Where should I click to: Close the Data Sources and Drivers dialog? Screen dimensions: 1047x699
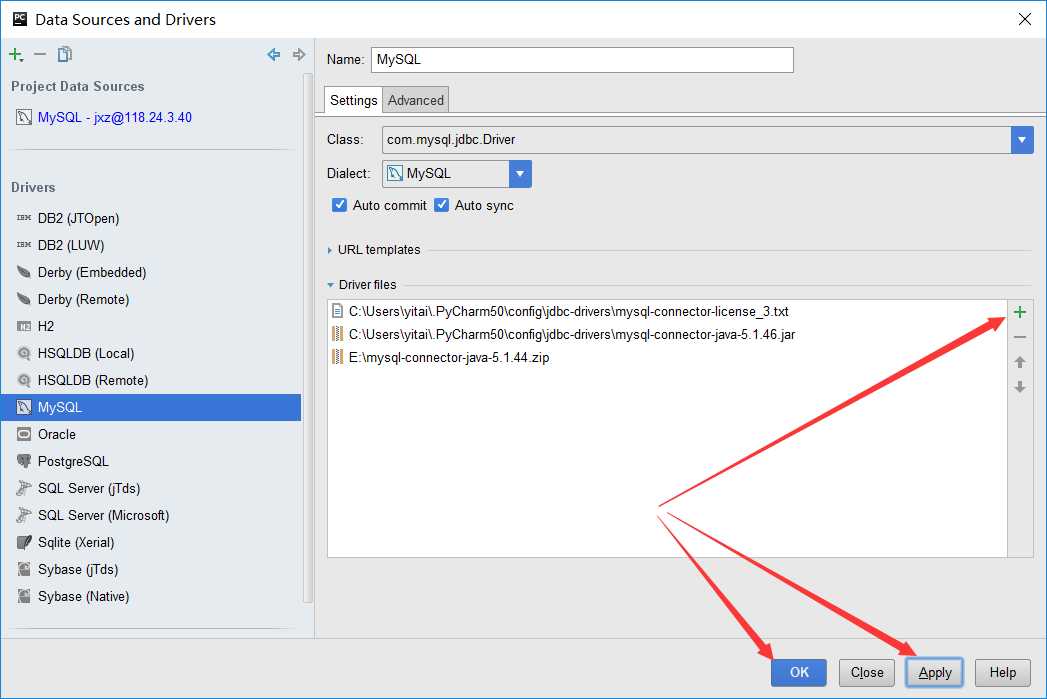(x=1025, y=19)
